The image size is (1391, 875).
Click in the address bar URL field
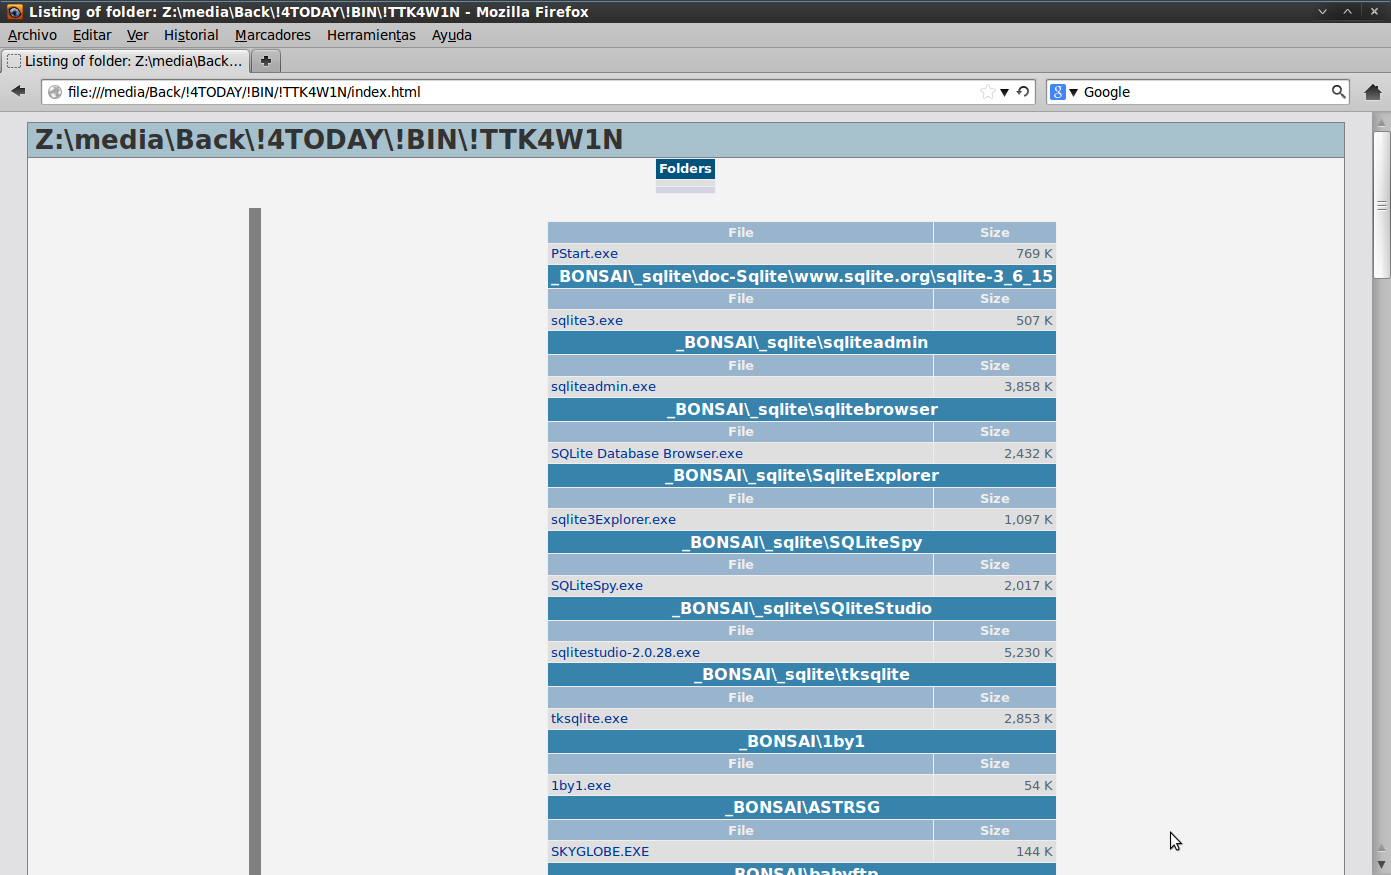tap(500, 92)
